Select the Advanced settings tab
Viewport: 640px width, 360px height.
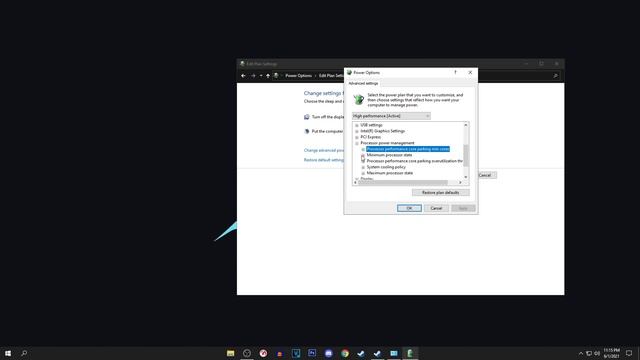click(x=363, y=83)
